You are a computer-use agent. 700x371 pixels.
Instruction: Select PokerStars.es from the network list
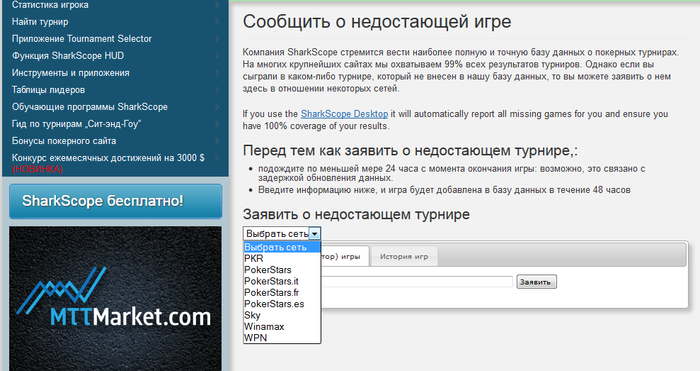click(282, 304)
